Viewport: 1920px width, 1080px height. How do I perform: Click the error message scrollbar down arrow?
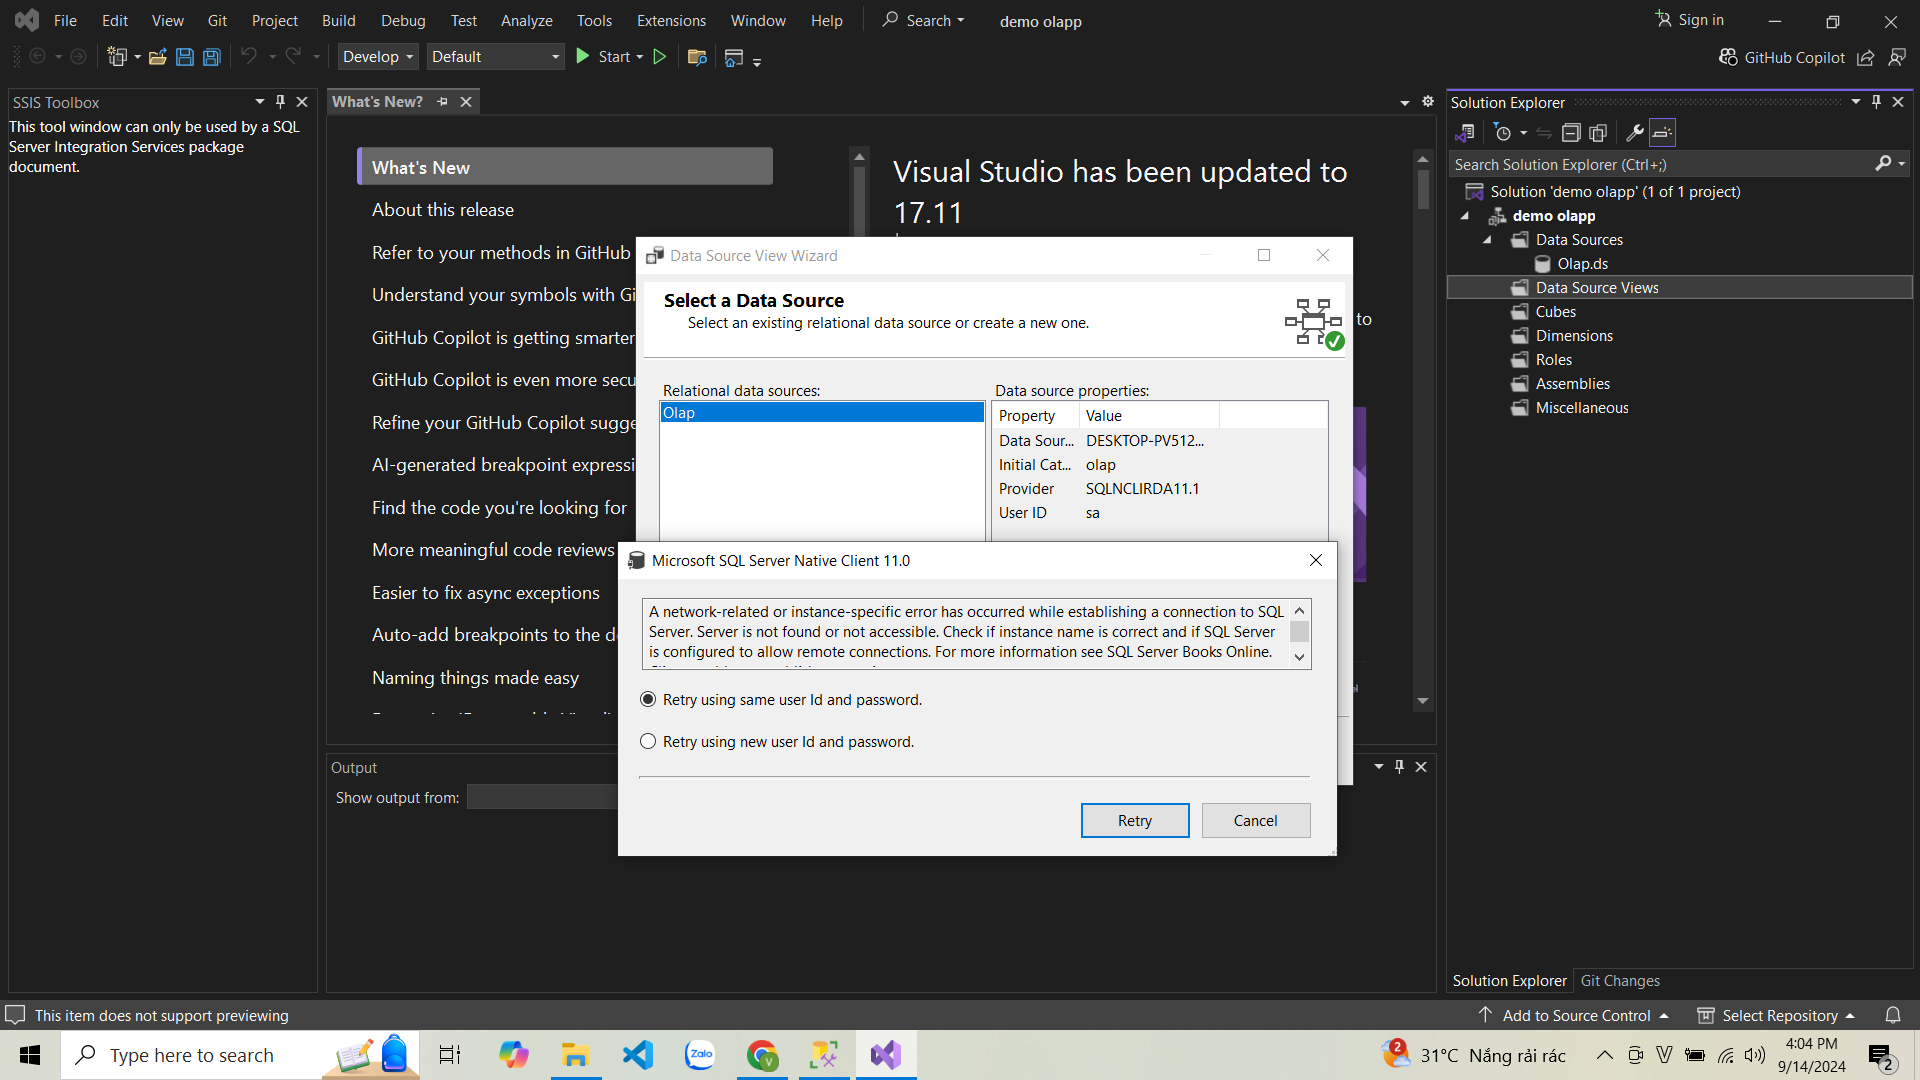tap(1300, 658)
